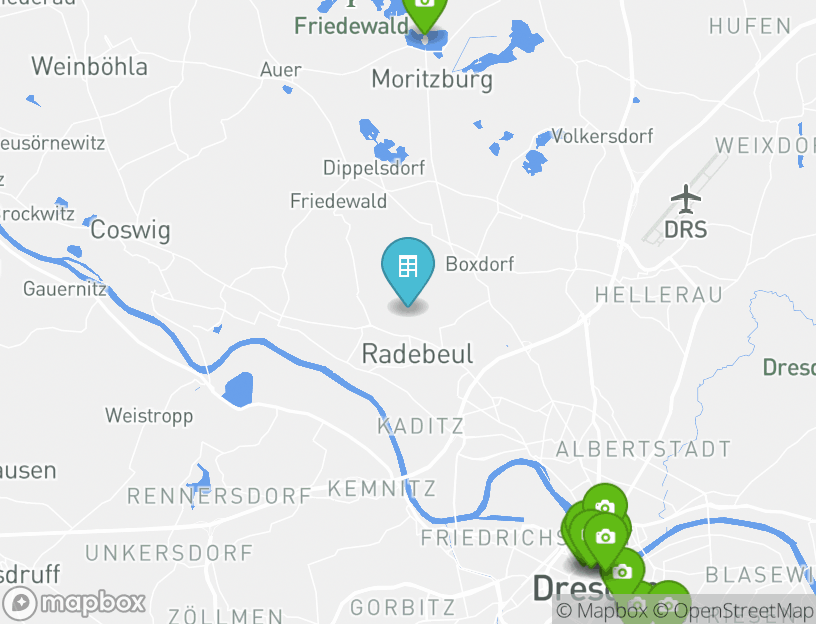
Task: Open the Mapbox logo in the corner
Action: [x=73, y=604]
